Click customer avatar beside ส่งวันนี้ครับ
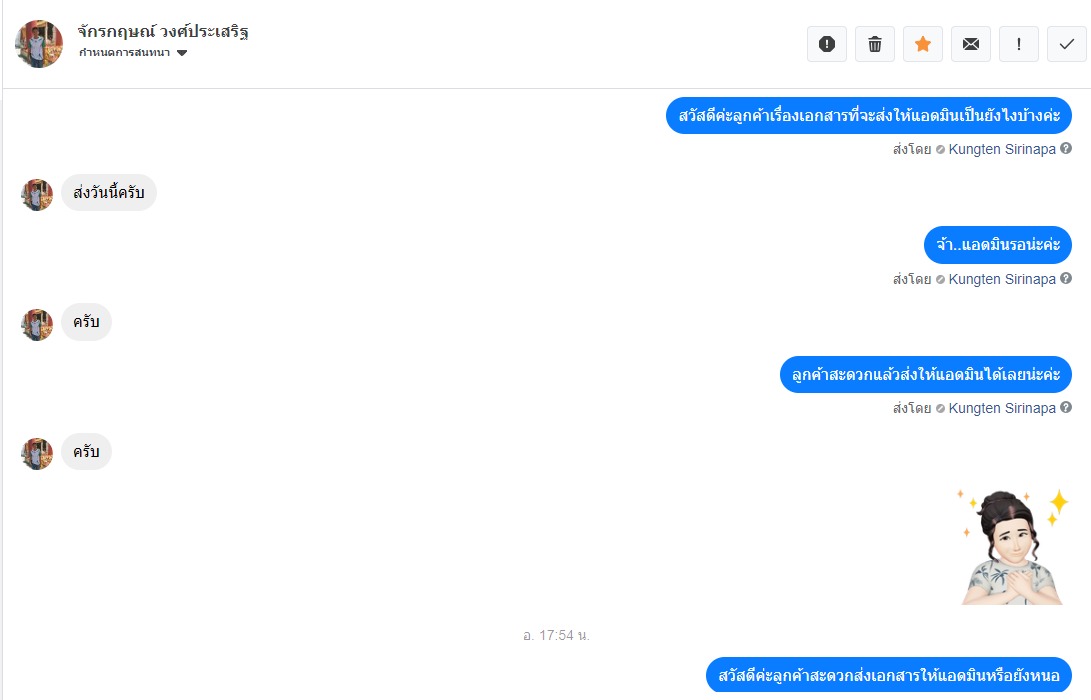This screenshot has width=1091, height=700. (37, 195)
